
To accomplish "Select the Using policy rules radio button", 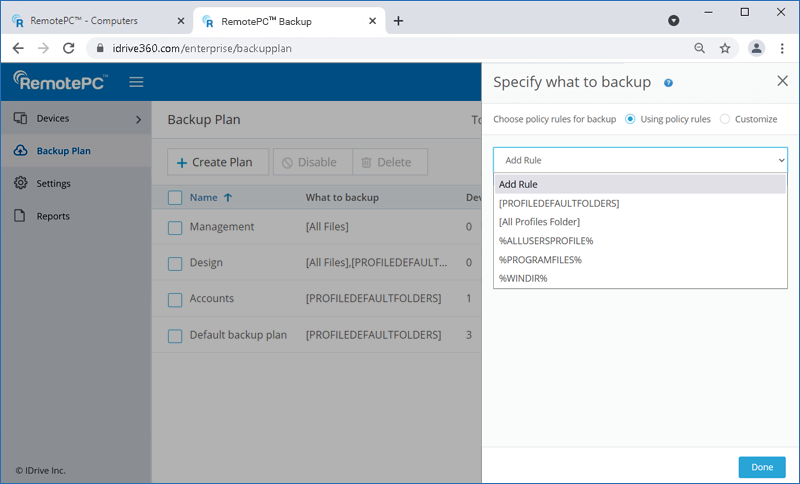I will tap(630, 119).
